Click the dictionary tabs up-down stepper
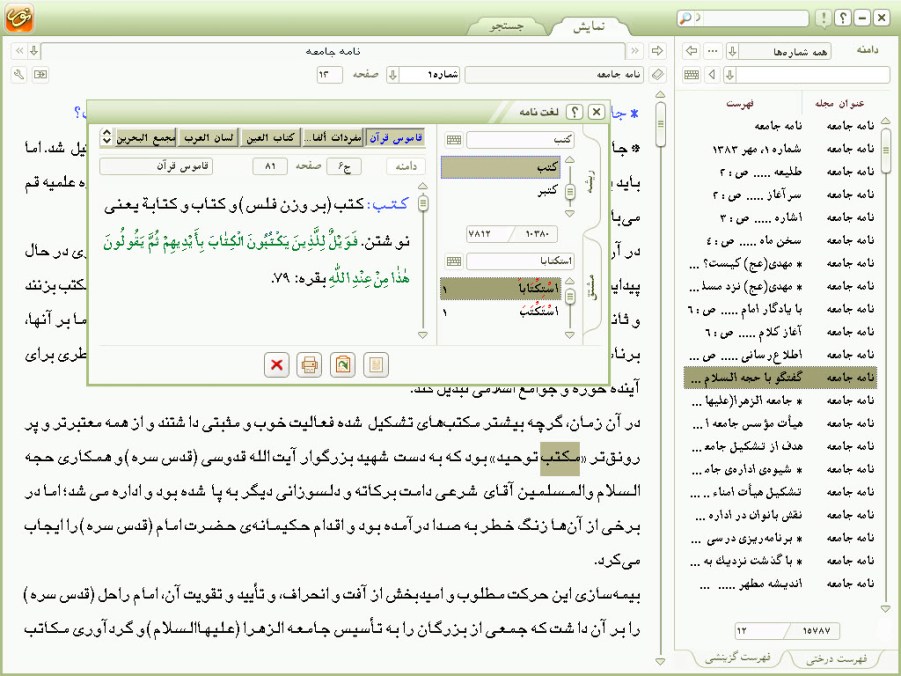Screen dimensions: 901x676 106,137
